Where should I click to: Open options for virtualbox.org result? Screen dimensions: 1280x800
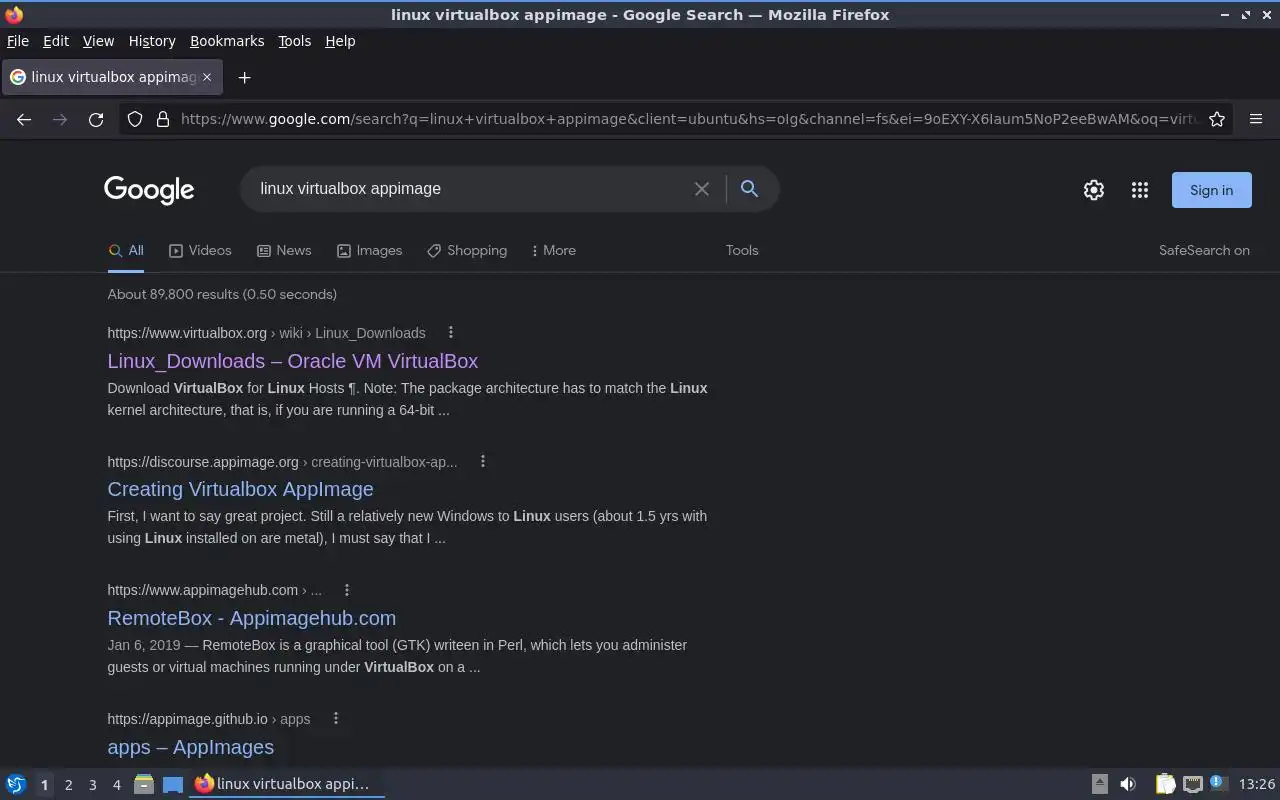click(x=450, y=332)
